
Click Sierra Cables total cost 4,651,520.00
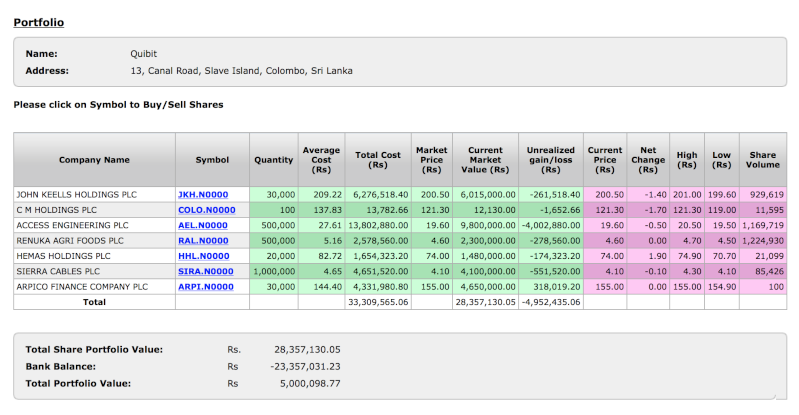pyautogui.click(x=380, y=271)
